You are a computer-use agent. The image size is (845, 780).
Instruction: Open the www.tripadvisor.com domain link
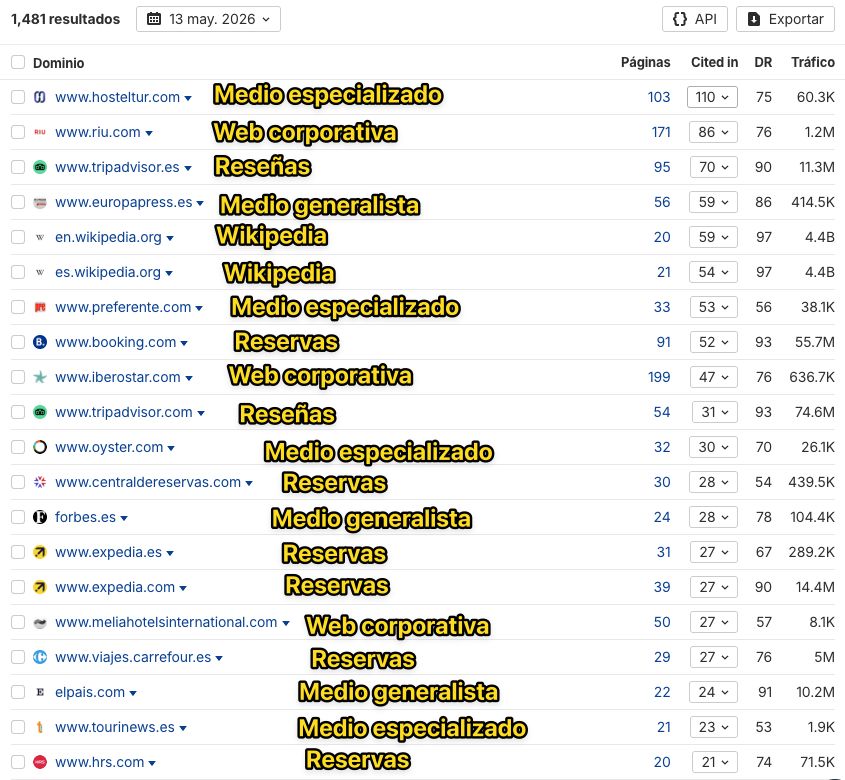123,412
